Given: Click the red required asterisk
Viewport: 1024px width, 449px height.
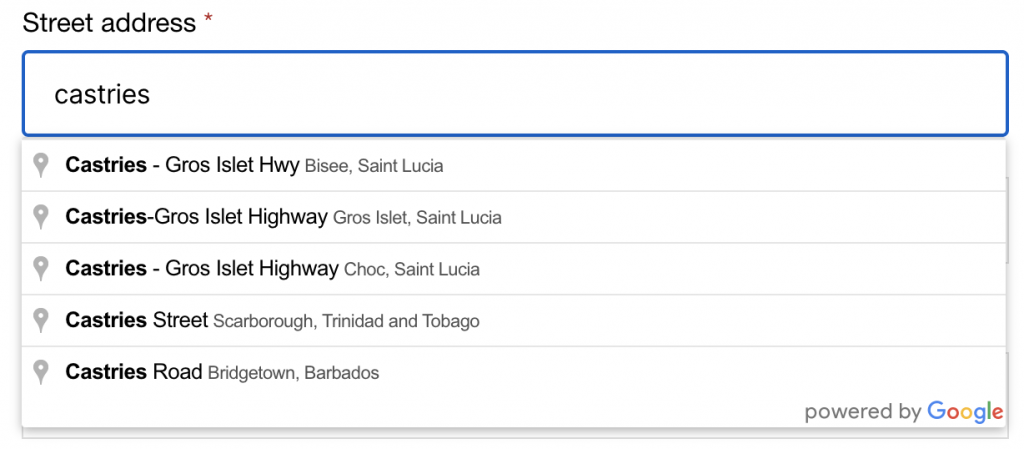Looking at the screenshot, I should (x=208, y=21).
